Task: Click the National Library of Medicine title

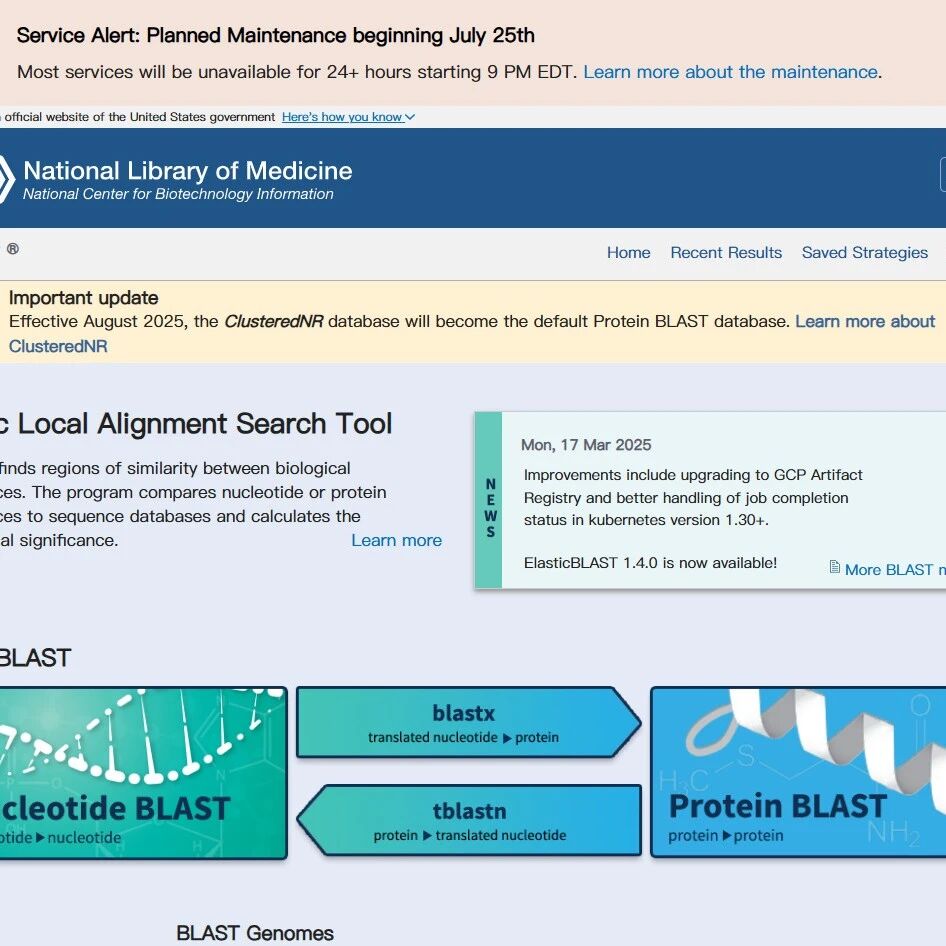Action: click(188, 170)
